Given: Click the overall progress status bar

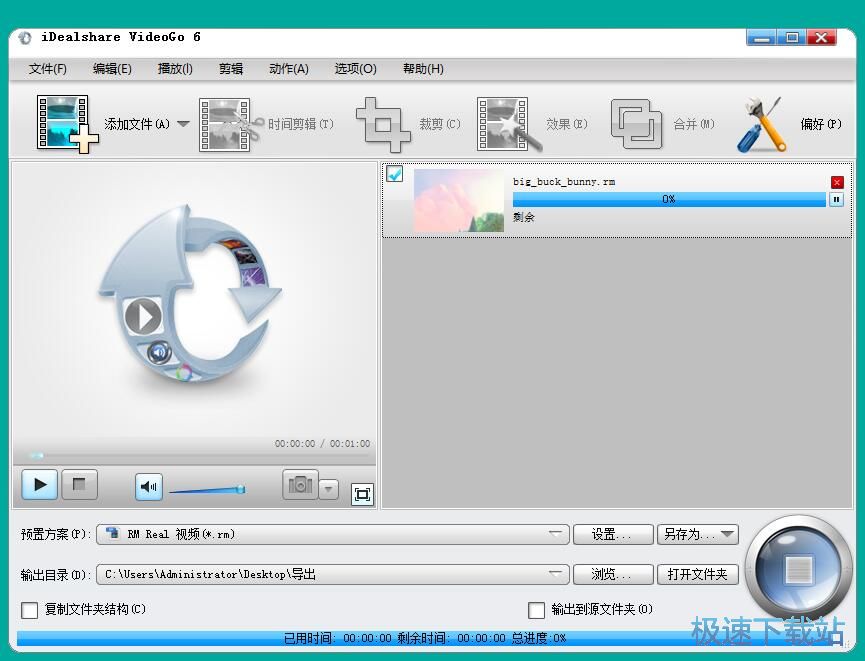Looking at the screenshot, I should tap(425, 638).
